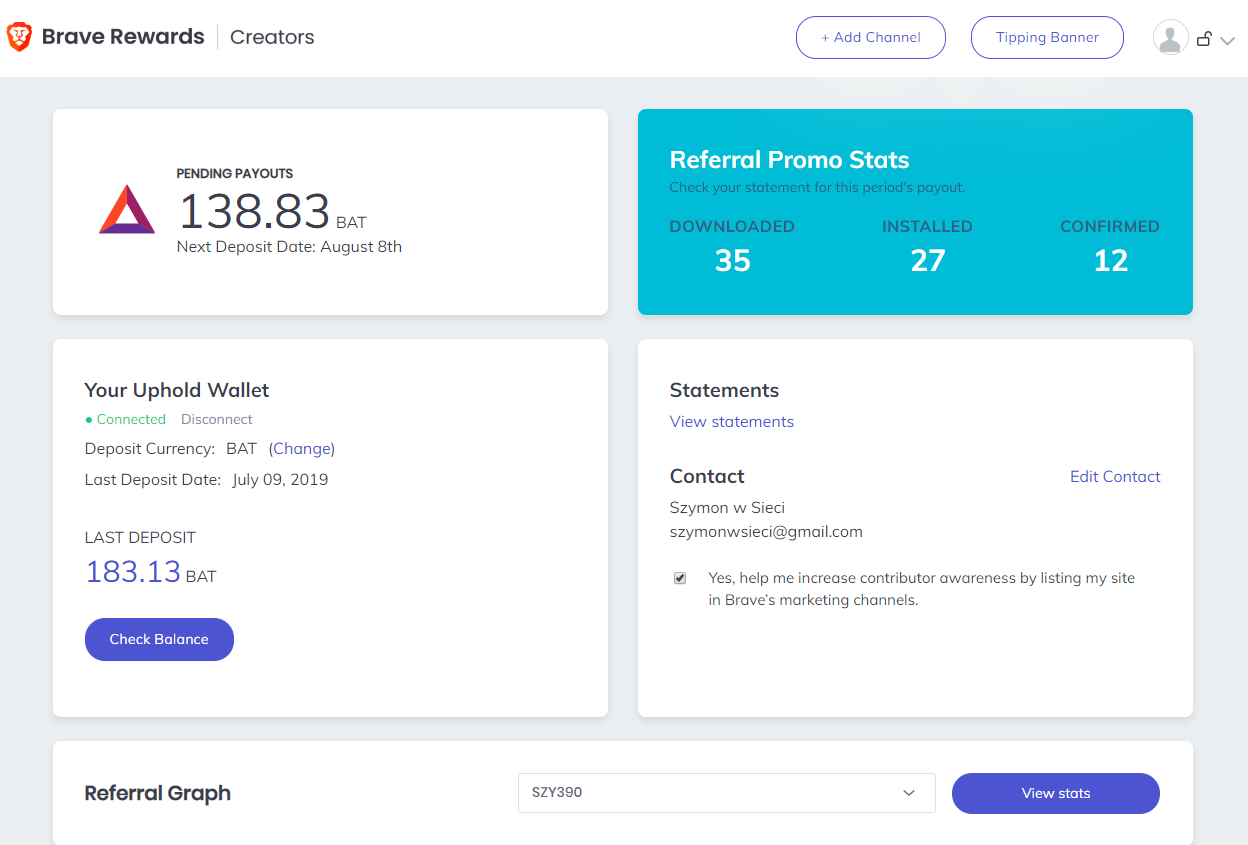Disconnect the Uphold wallet
1248x845 pixels.
pyautogui.click(x=216, y=419)
